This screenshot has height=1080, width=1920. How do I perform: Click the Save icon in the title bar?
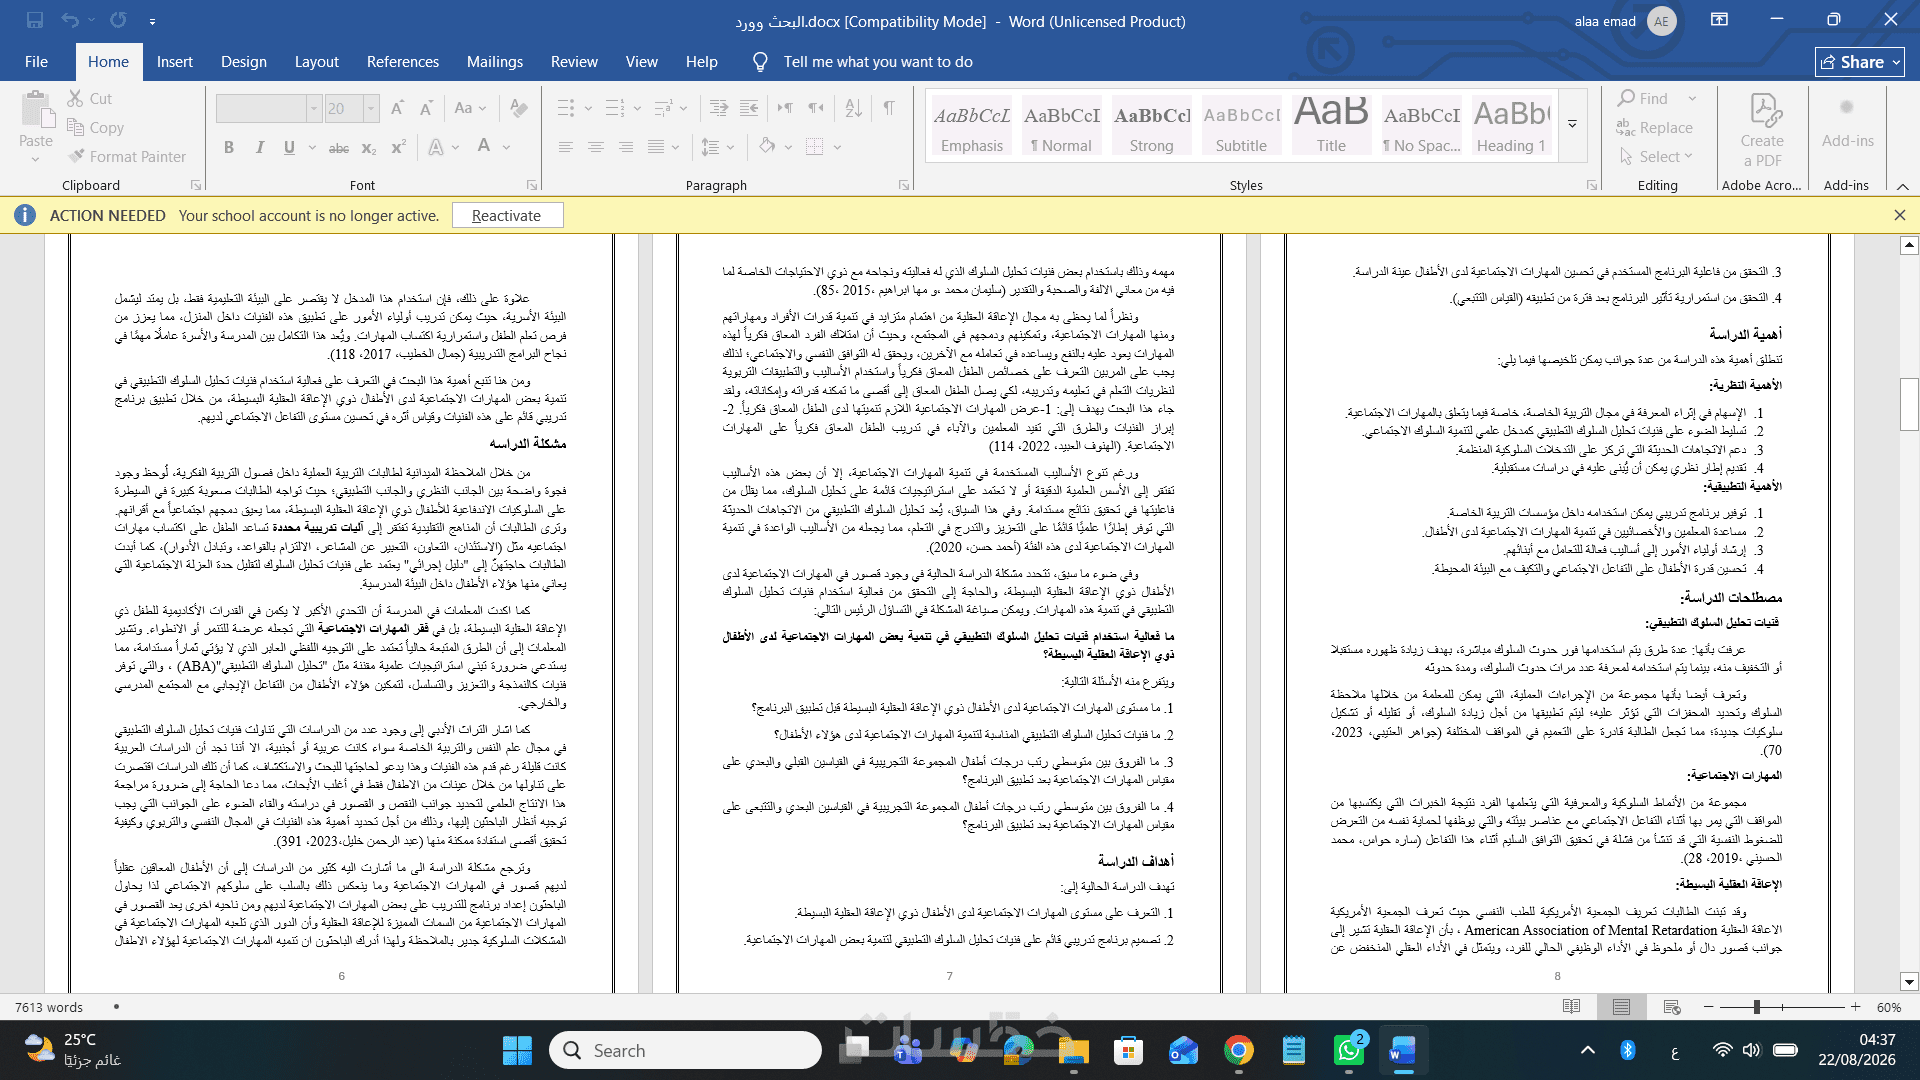pos(35,20)
